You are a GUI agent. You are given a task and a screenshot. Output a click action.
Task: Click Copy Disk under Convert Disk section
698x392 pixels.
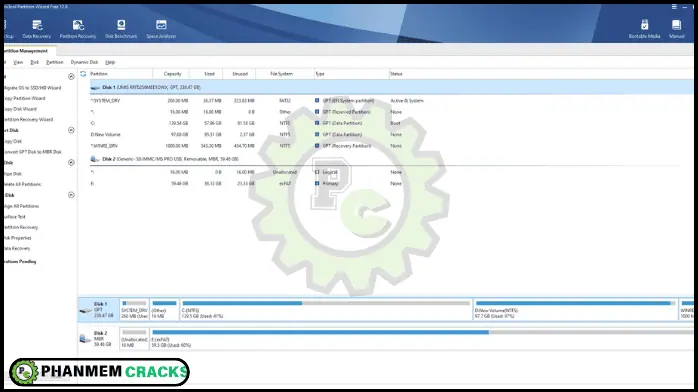coord(13,141)
